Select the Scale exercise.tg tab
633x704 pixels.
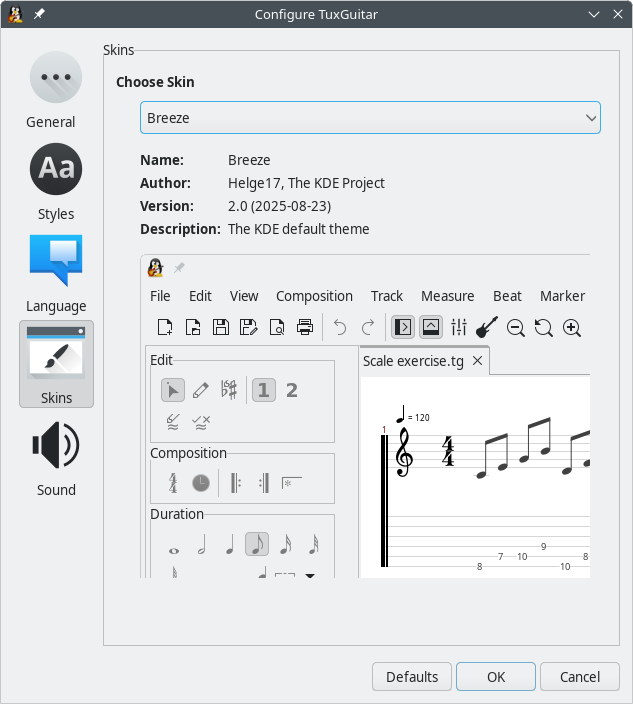click(x=413, y=361)
